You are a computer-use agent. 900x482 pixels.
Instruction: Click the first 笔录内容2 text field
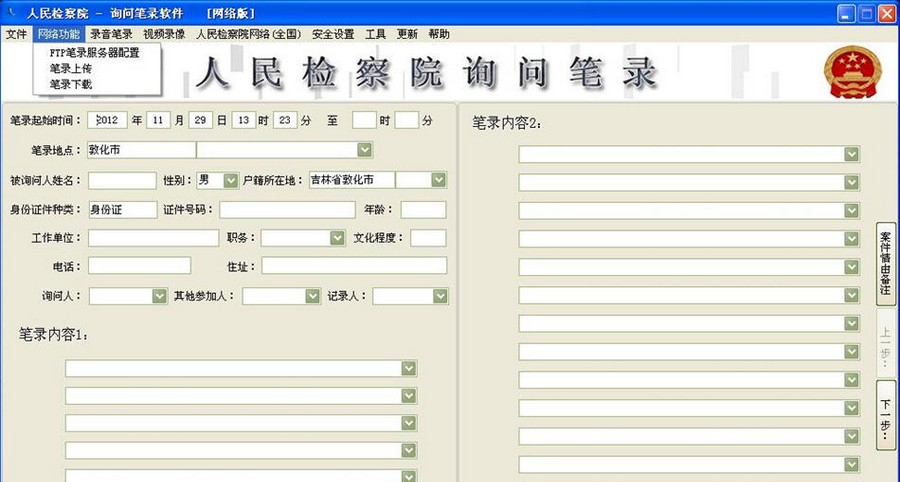682,154
